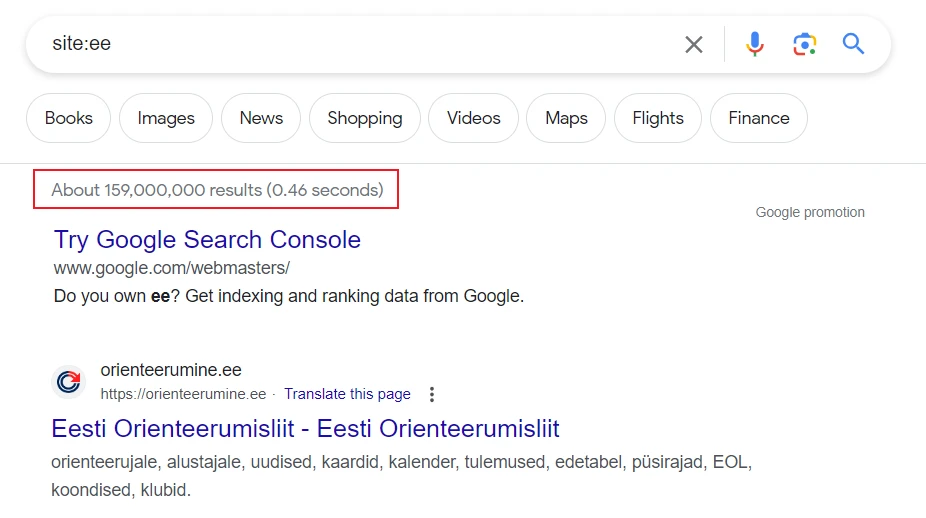Click into the site:ee search field
The height and width of the screenshot is (518, 926).
tap(350, 44)
